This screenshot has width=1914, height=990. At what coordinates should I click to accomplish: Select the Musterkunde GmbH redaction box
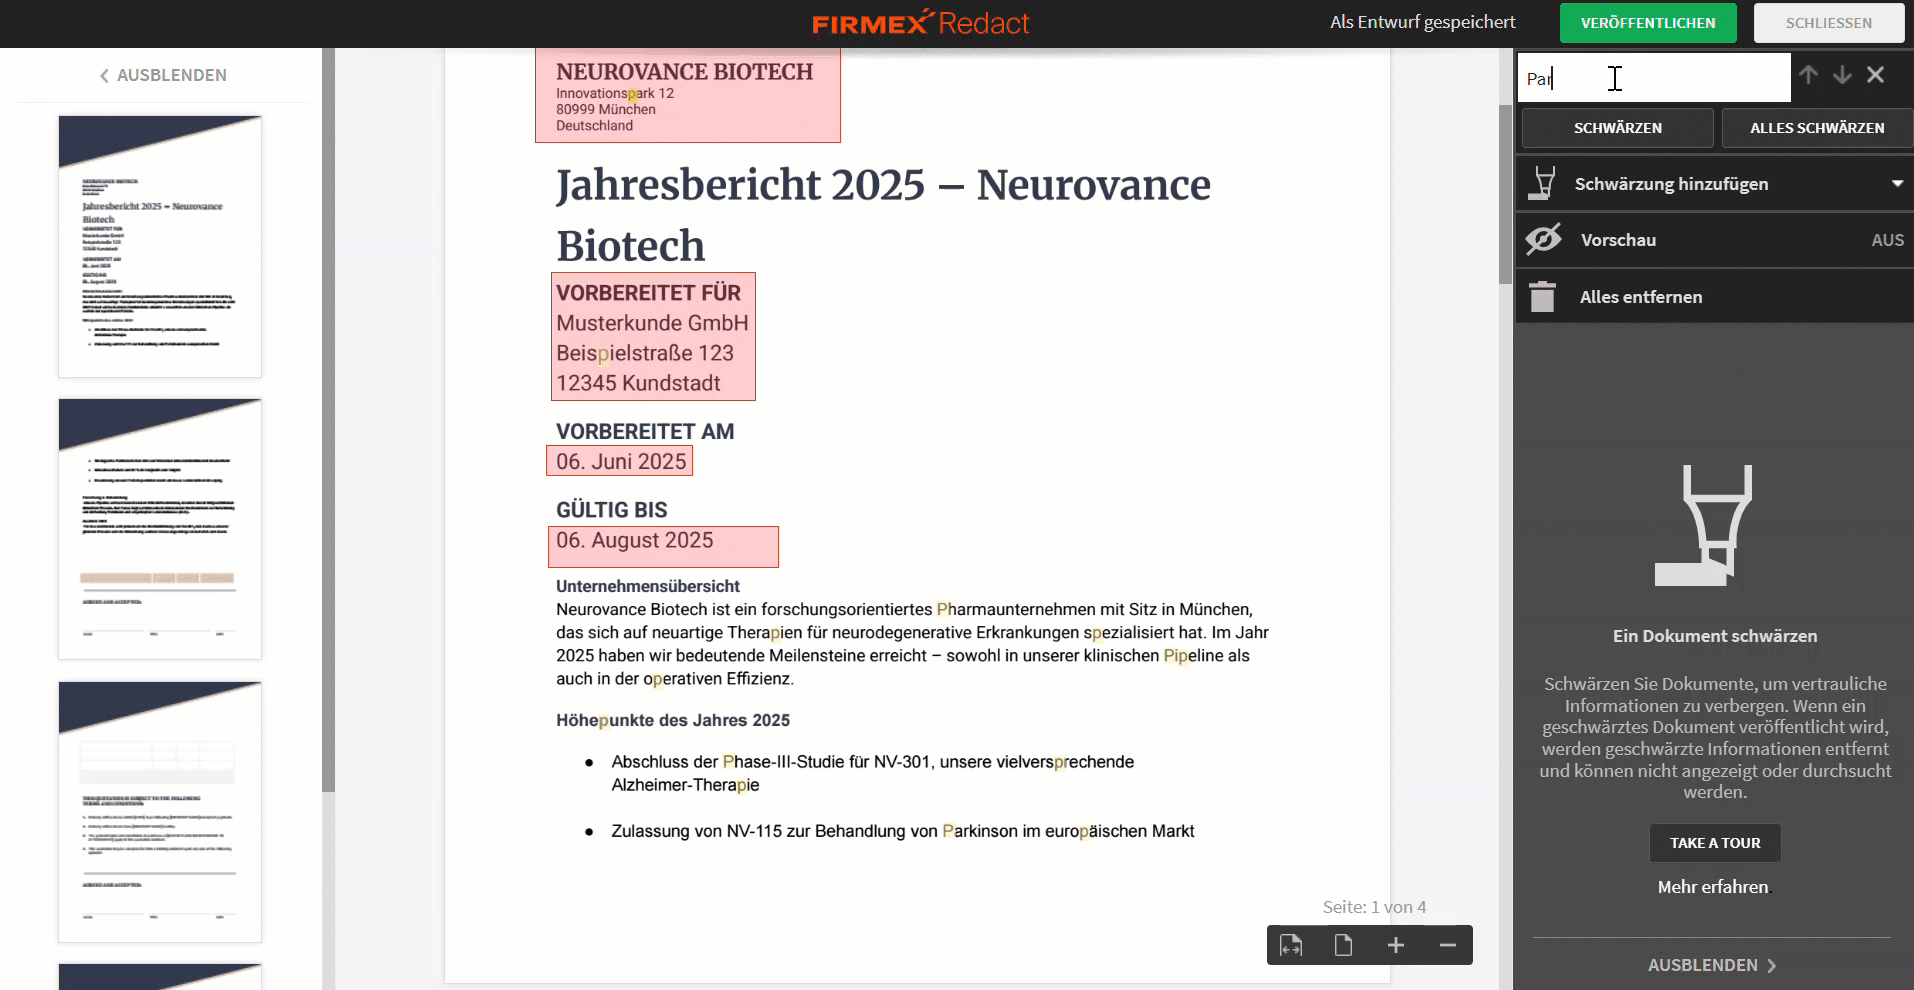click(x=653, y=337)
